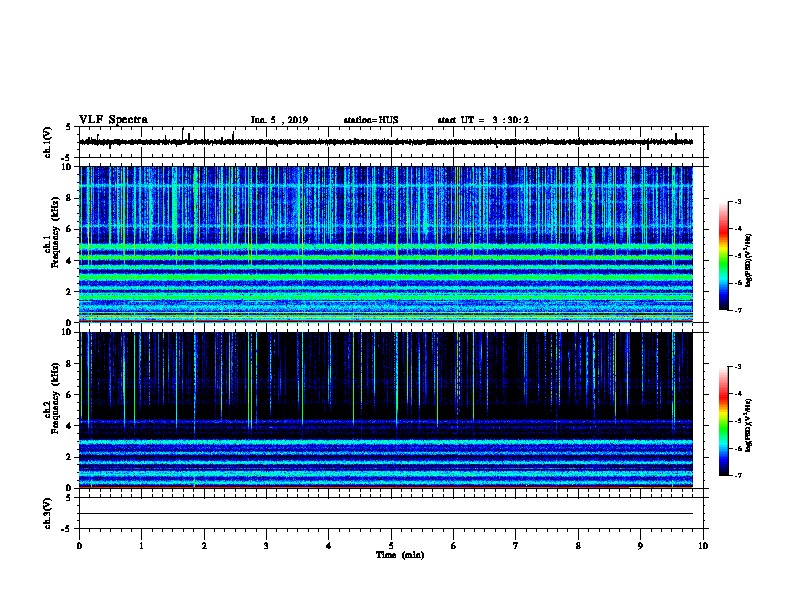Click the "2" kHz tick on ch.2 frequency axis

[69, 457]
